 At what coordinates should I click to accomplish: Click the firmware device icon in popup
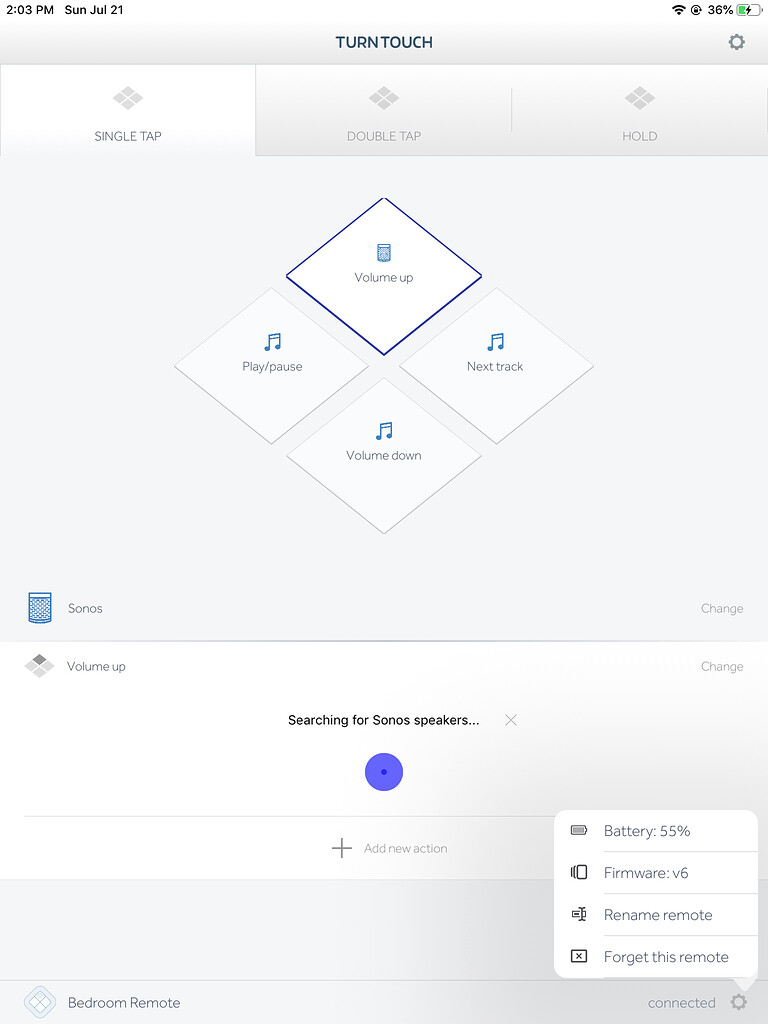(579, 872)
